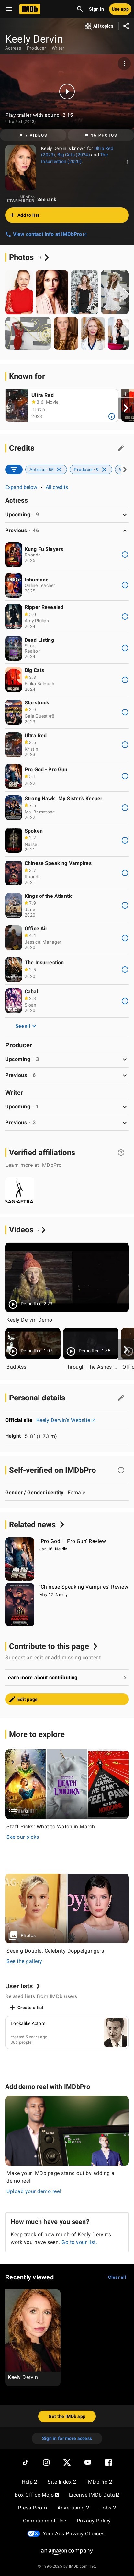Open the Related news section
The image size is (134, 2576).
point(36,1525)
